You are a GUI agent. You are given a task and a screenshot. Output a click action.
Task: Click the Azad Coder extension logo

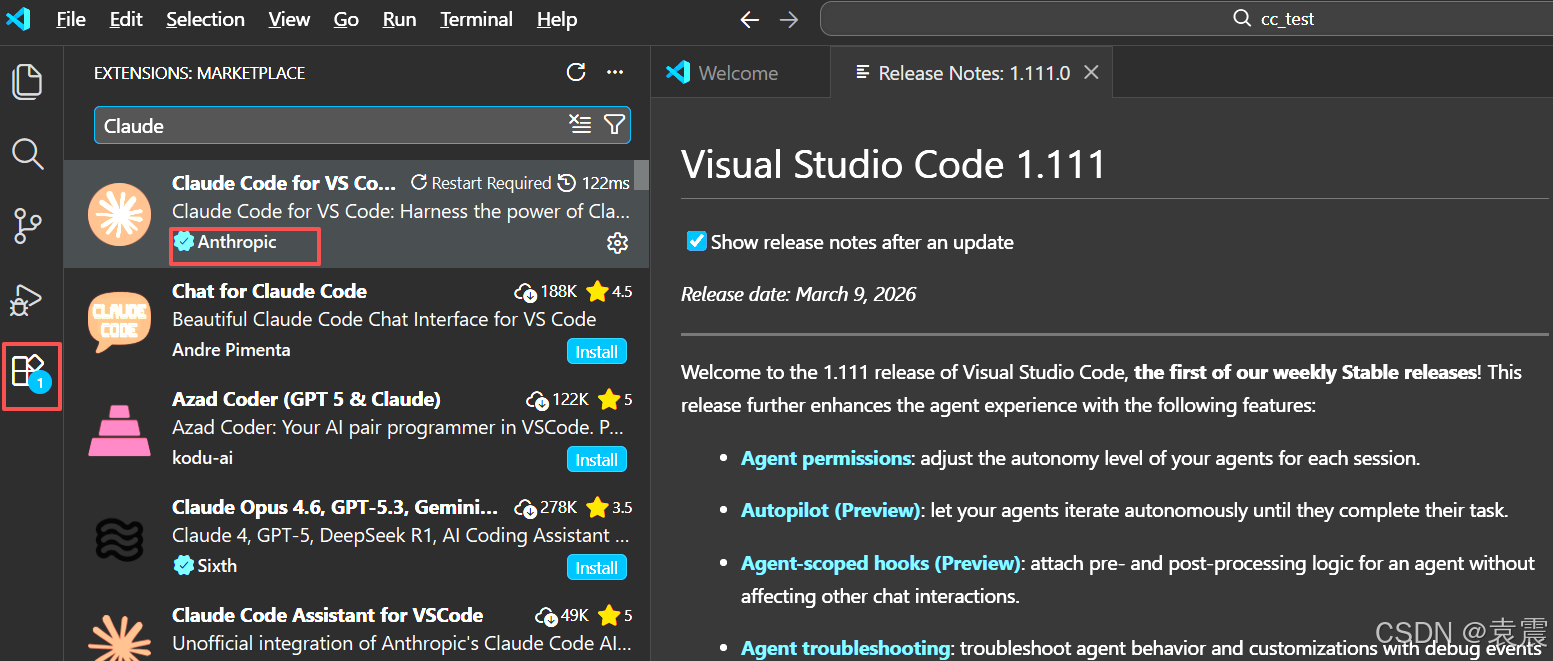coord(119,430)
